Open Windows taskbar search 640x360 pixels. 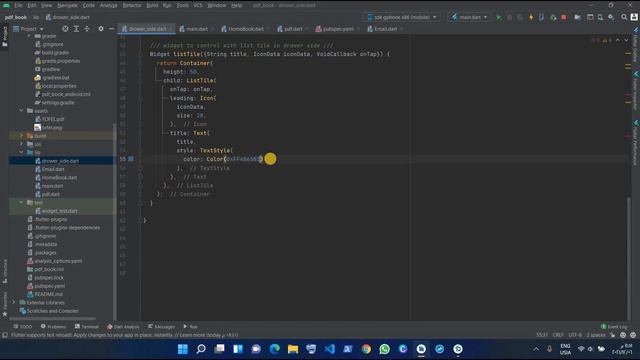(x=201, y=349)
